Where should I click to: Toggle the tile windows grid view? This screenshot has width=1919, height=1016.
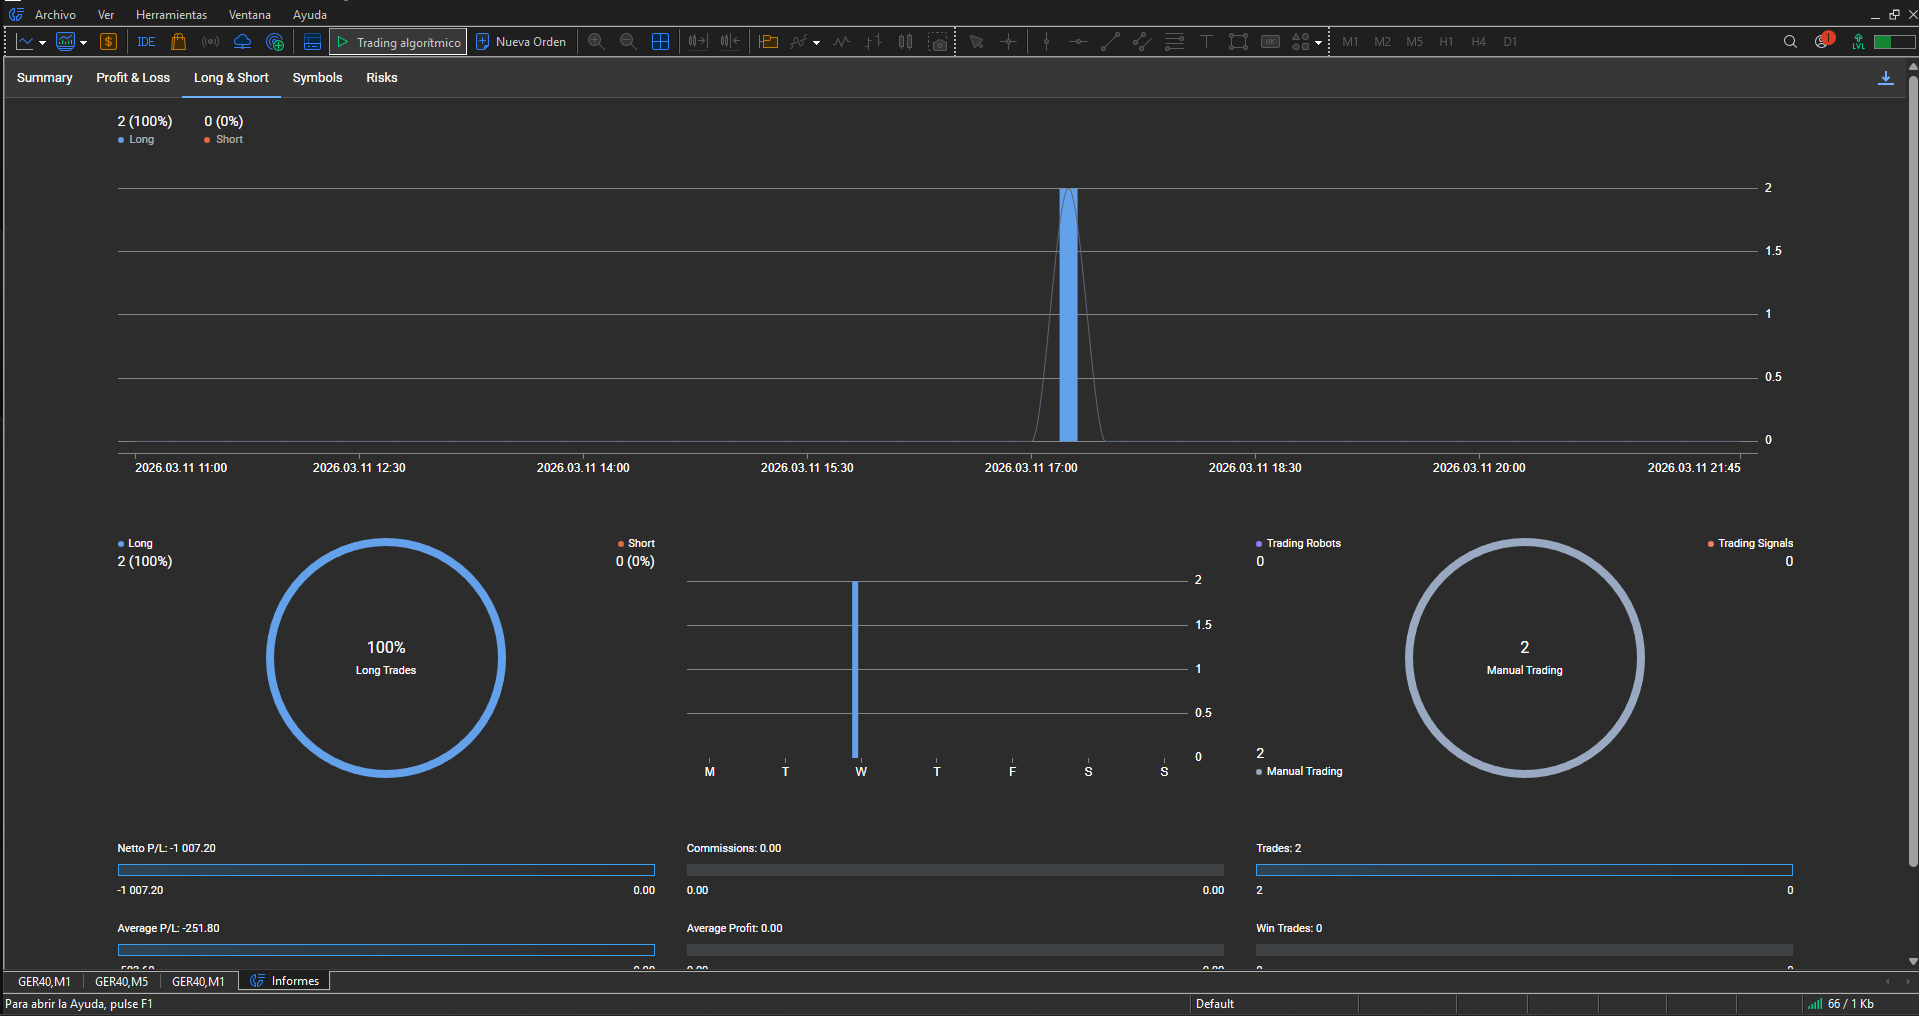pos(660,42)
